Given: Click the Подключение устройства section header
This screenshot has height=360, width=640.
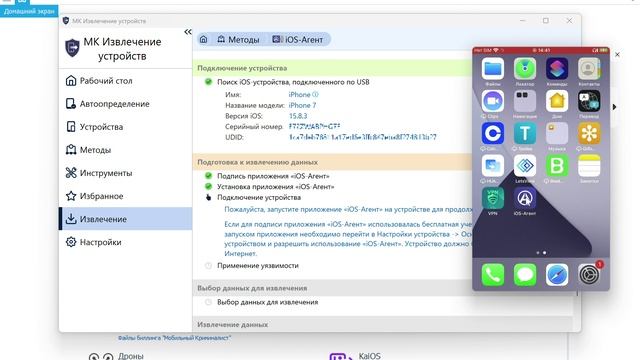Looking at the screenshot, I should (x=333, y=68).
